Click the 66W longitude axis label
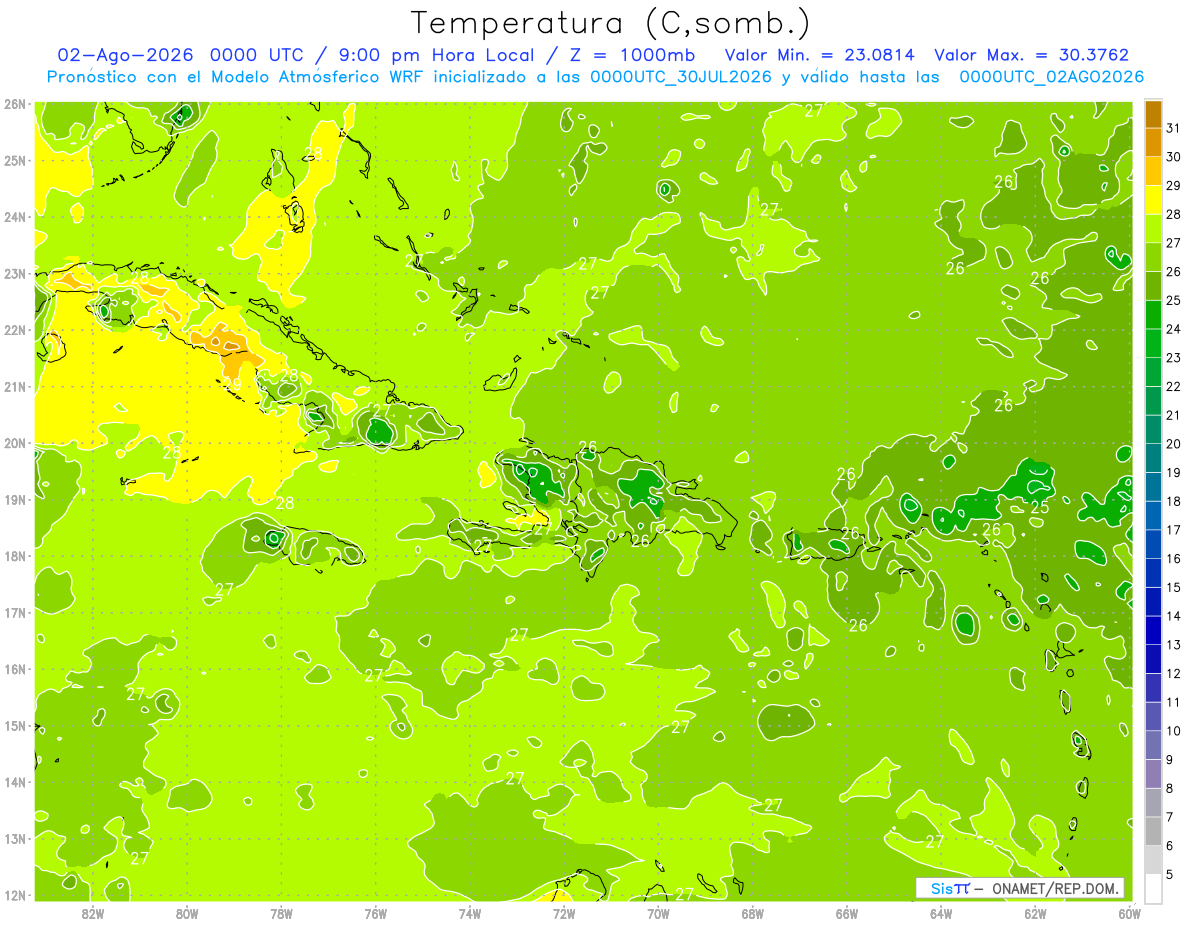 point(847,913)
